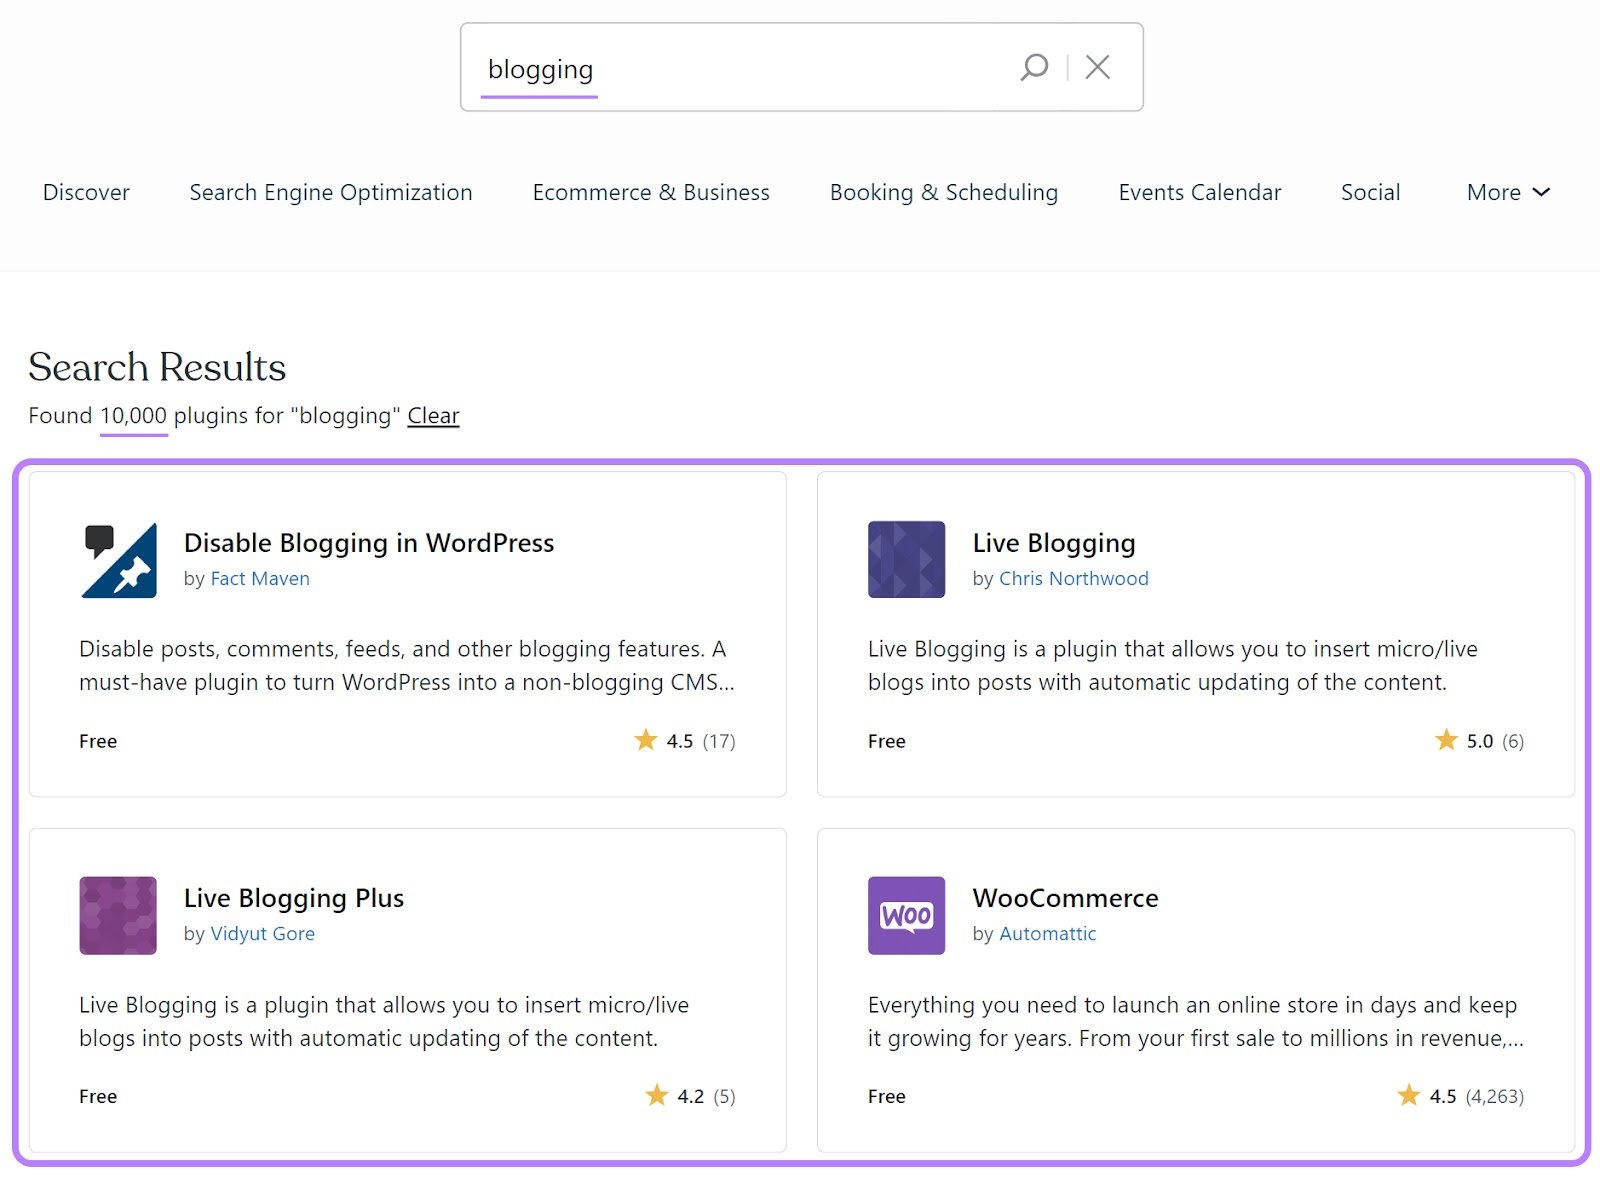This screenshot has height=1178, width=1600.
Task: Click the 4.2 (5) rating text
Action: coord(706,1096)
